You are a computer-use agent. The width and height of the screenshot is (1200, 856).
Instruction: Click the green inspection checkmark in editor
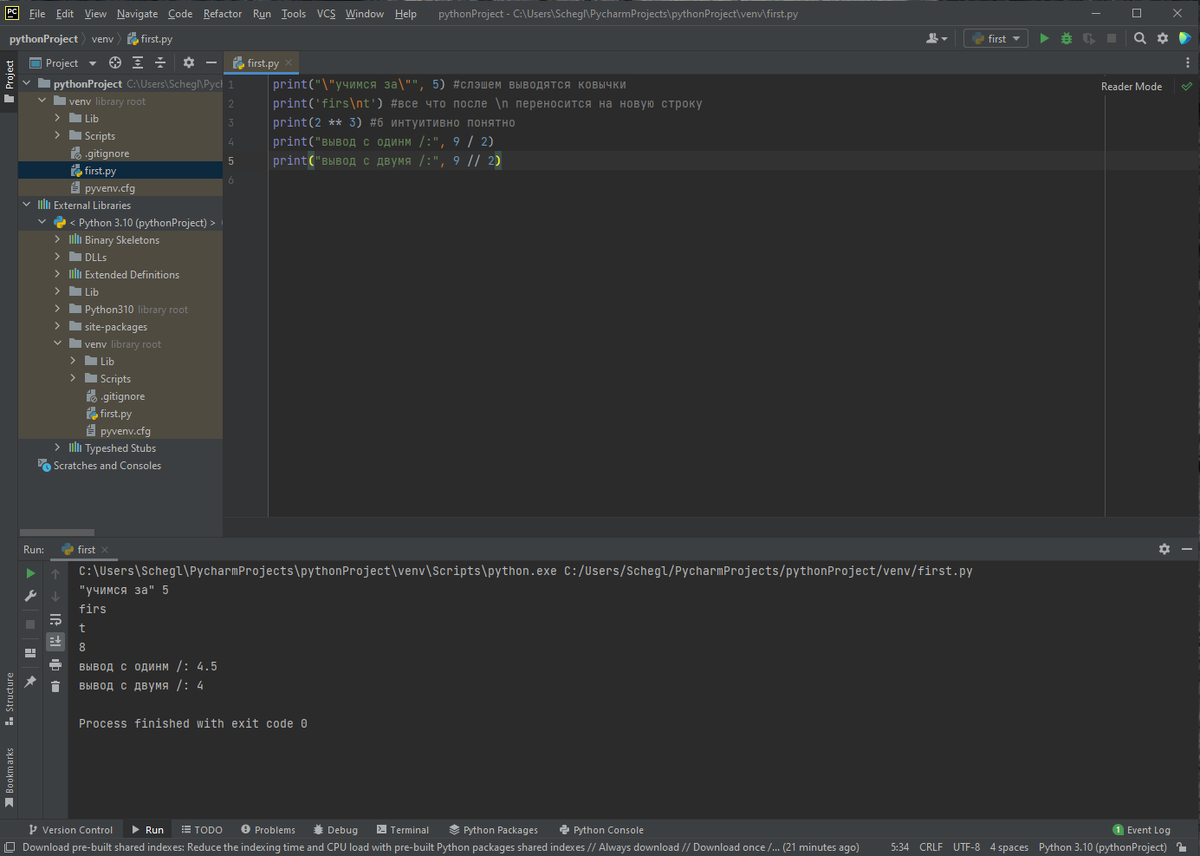tap(1187, 87)
